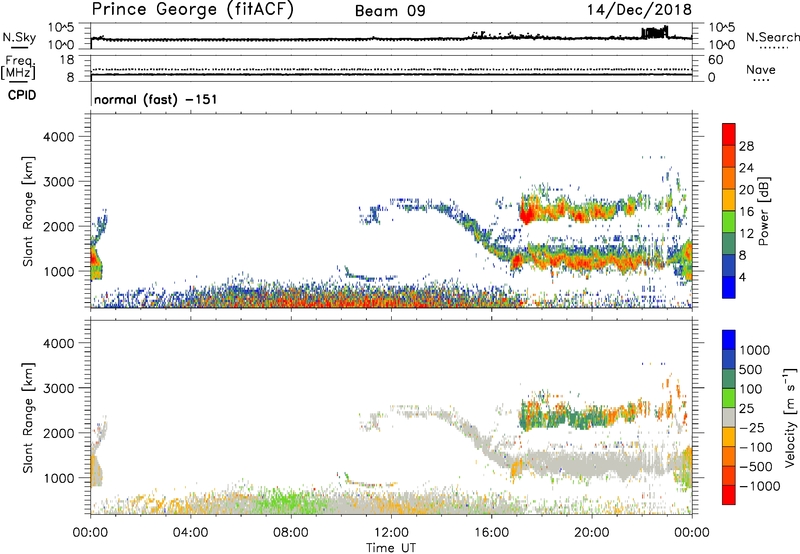Click the velocity colorbar tick '-1000'
This screenshot has width=800, height=554.
pos(759,486)
